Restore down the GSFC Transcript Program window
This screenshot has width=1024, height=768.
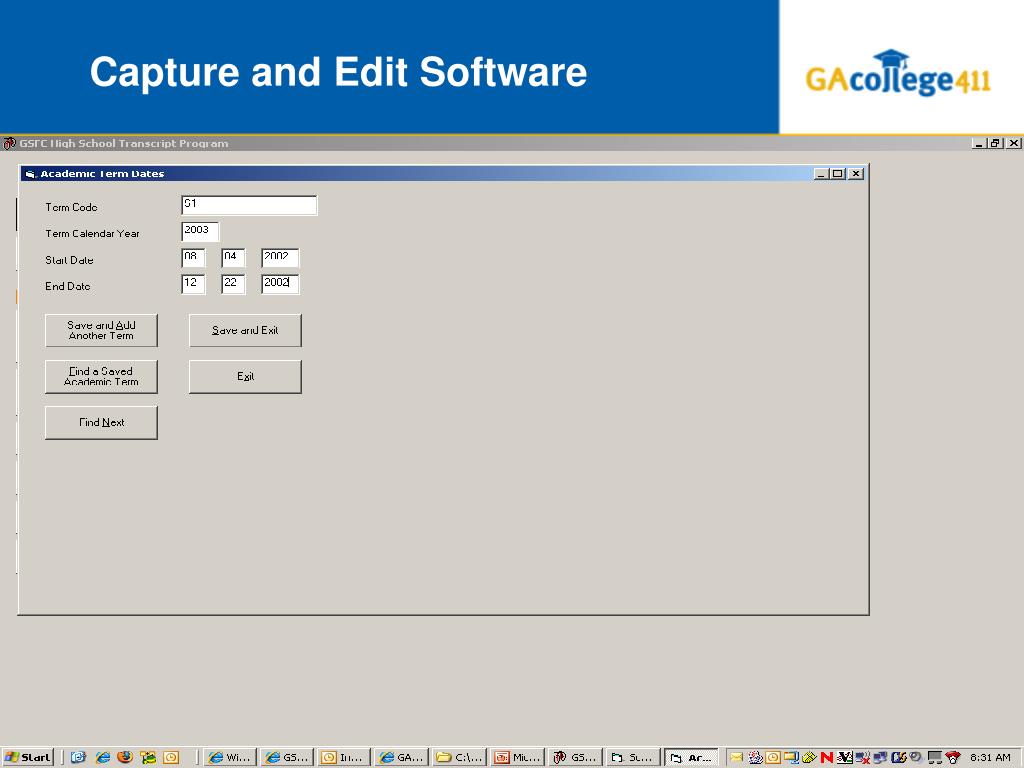[995, 143]
